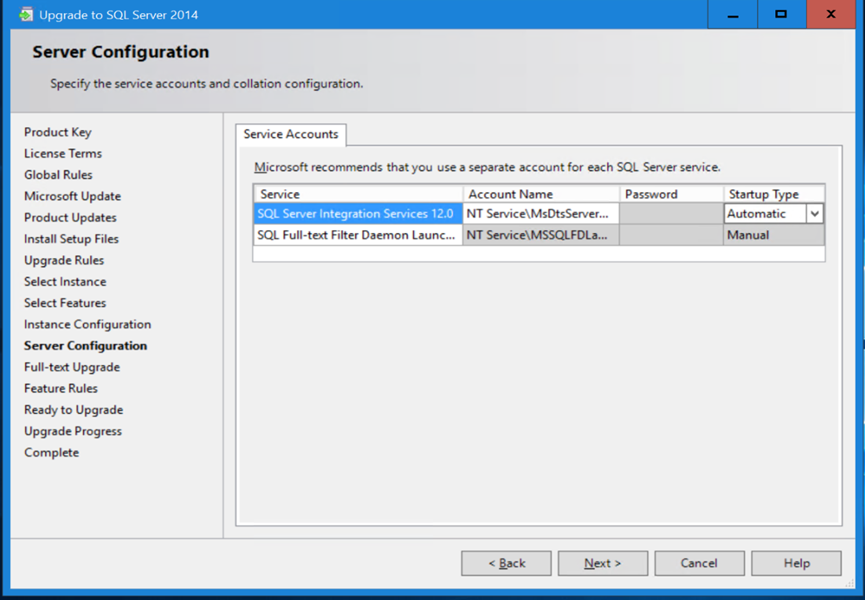The width and height of the screenshot is (865, 600).
Task: Select Upgrade Rules in the step list
Action: tap(64, 260)
